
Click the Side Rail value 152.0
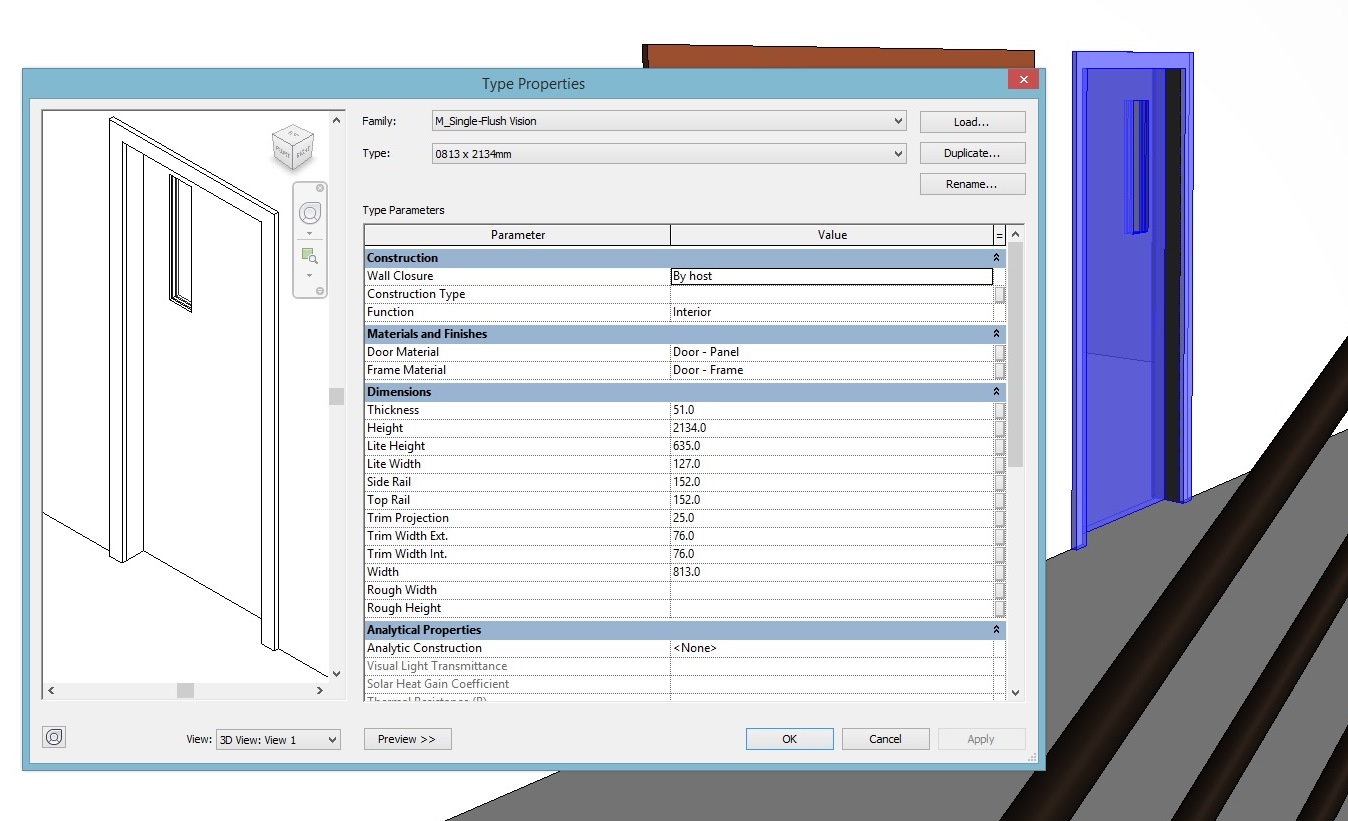831,482
